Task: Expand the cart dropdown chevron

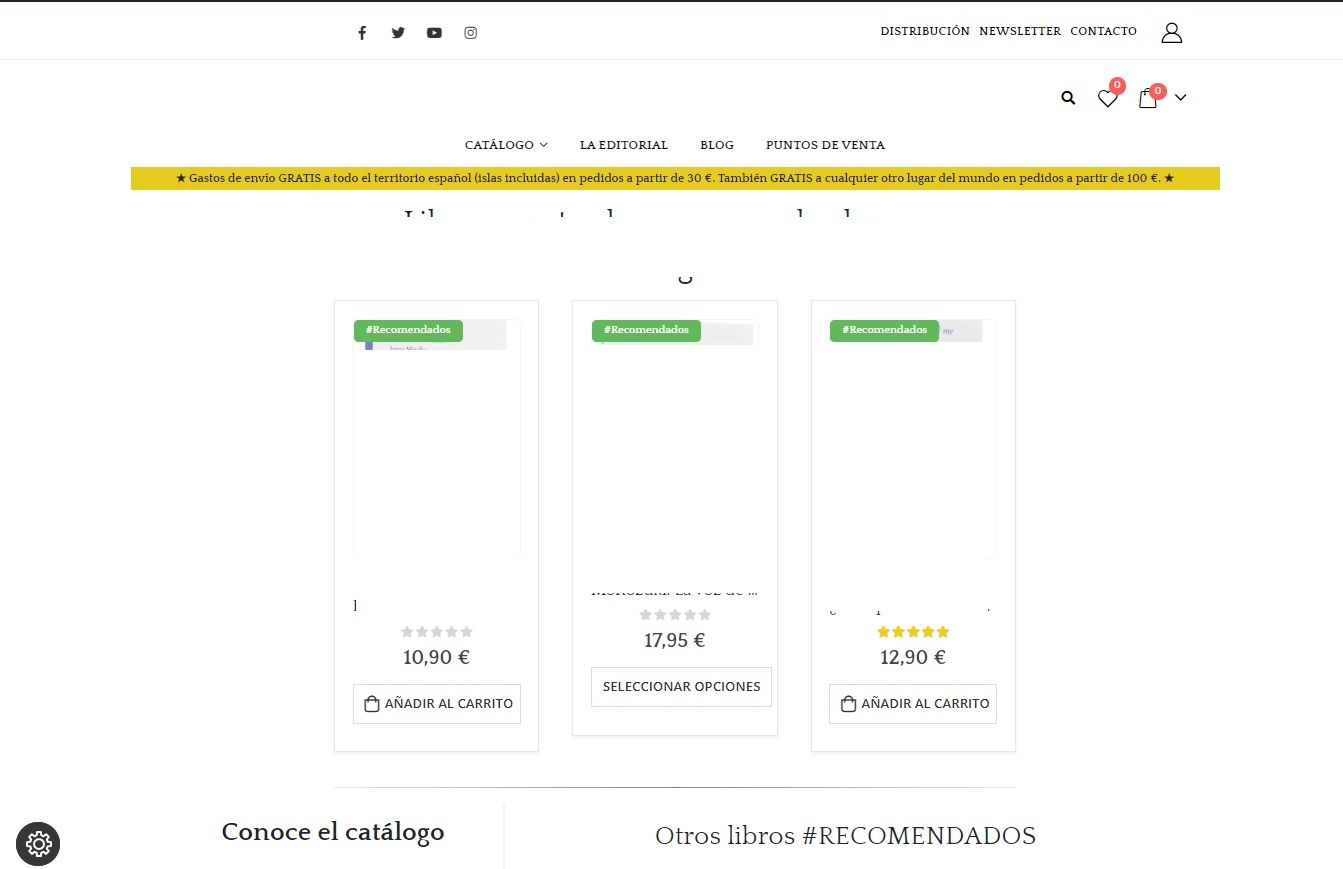Action: [1180, 98]
